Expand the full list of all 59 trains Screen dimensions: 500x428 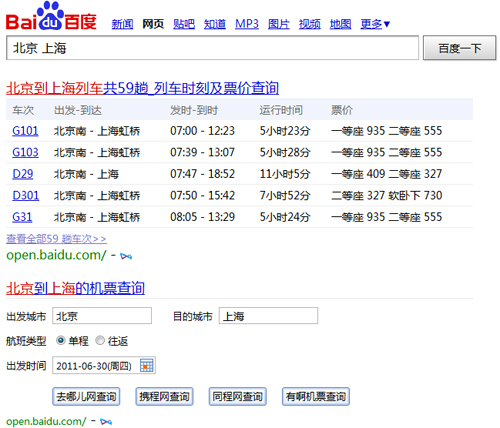tap(56, 239)
